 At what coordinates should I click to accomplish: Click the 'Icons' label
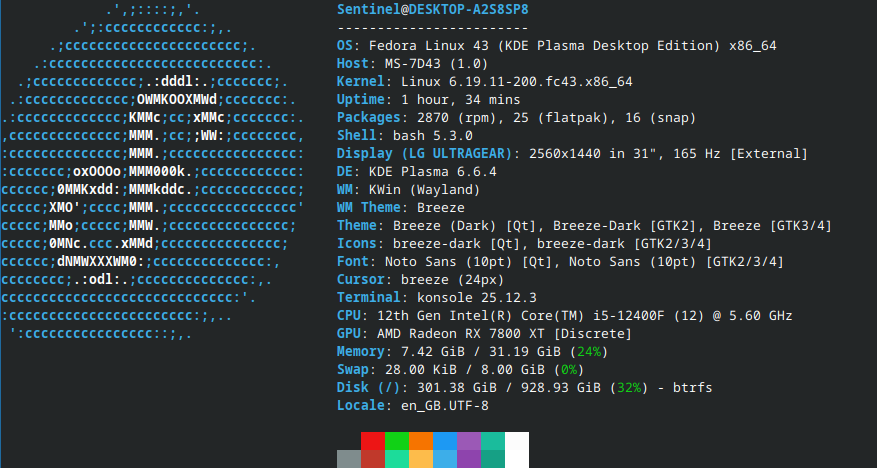click(357, 243)
